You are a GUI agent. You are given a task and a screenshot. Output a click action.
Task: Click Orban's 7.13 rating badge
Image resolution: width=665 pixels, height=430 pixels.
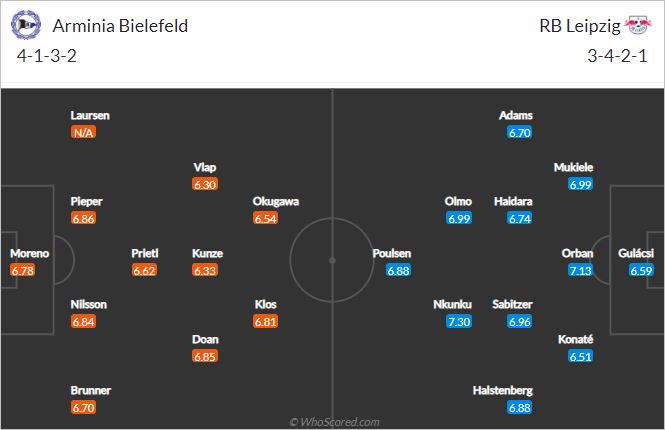[x=580, y=270]
